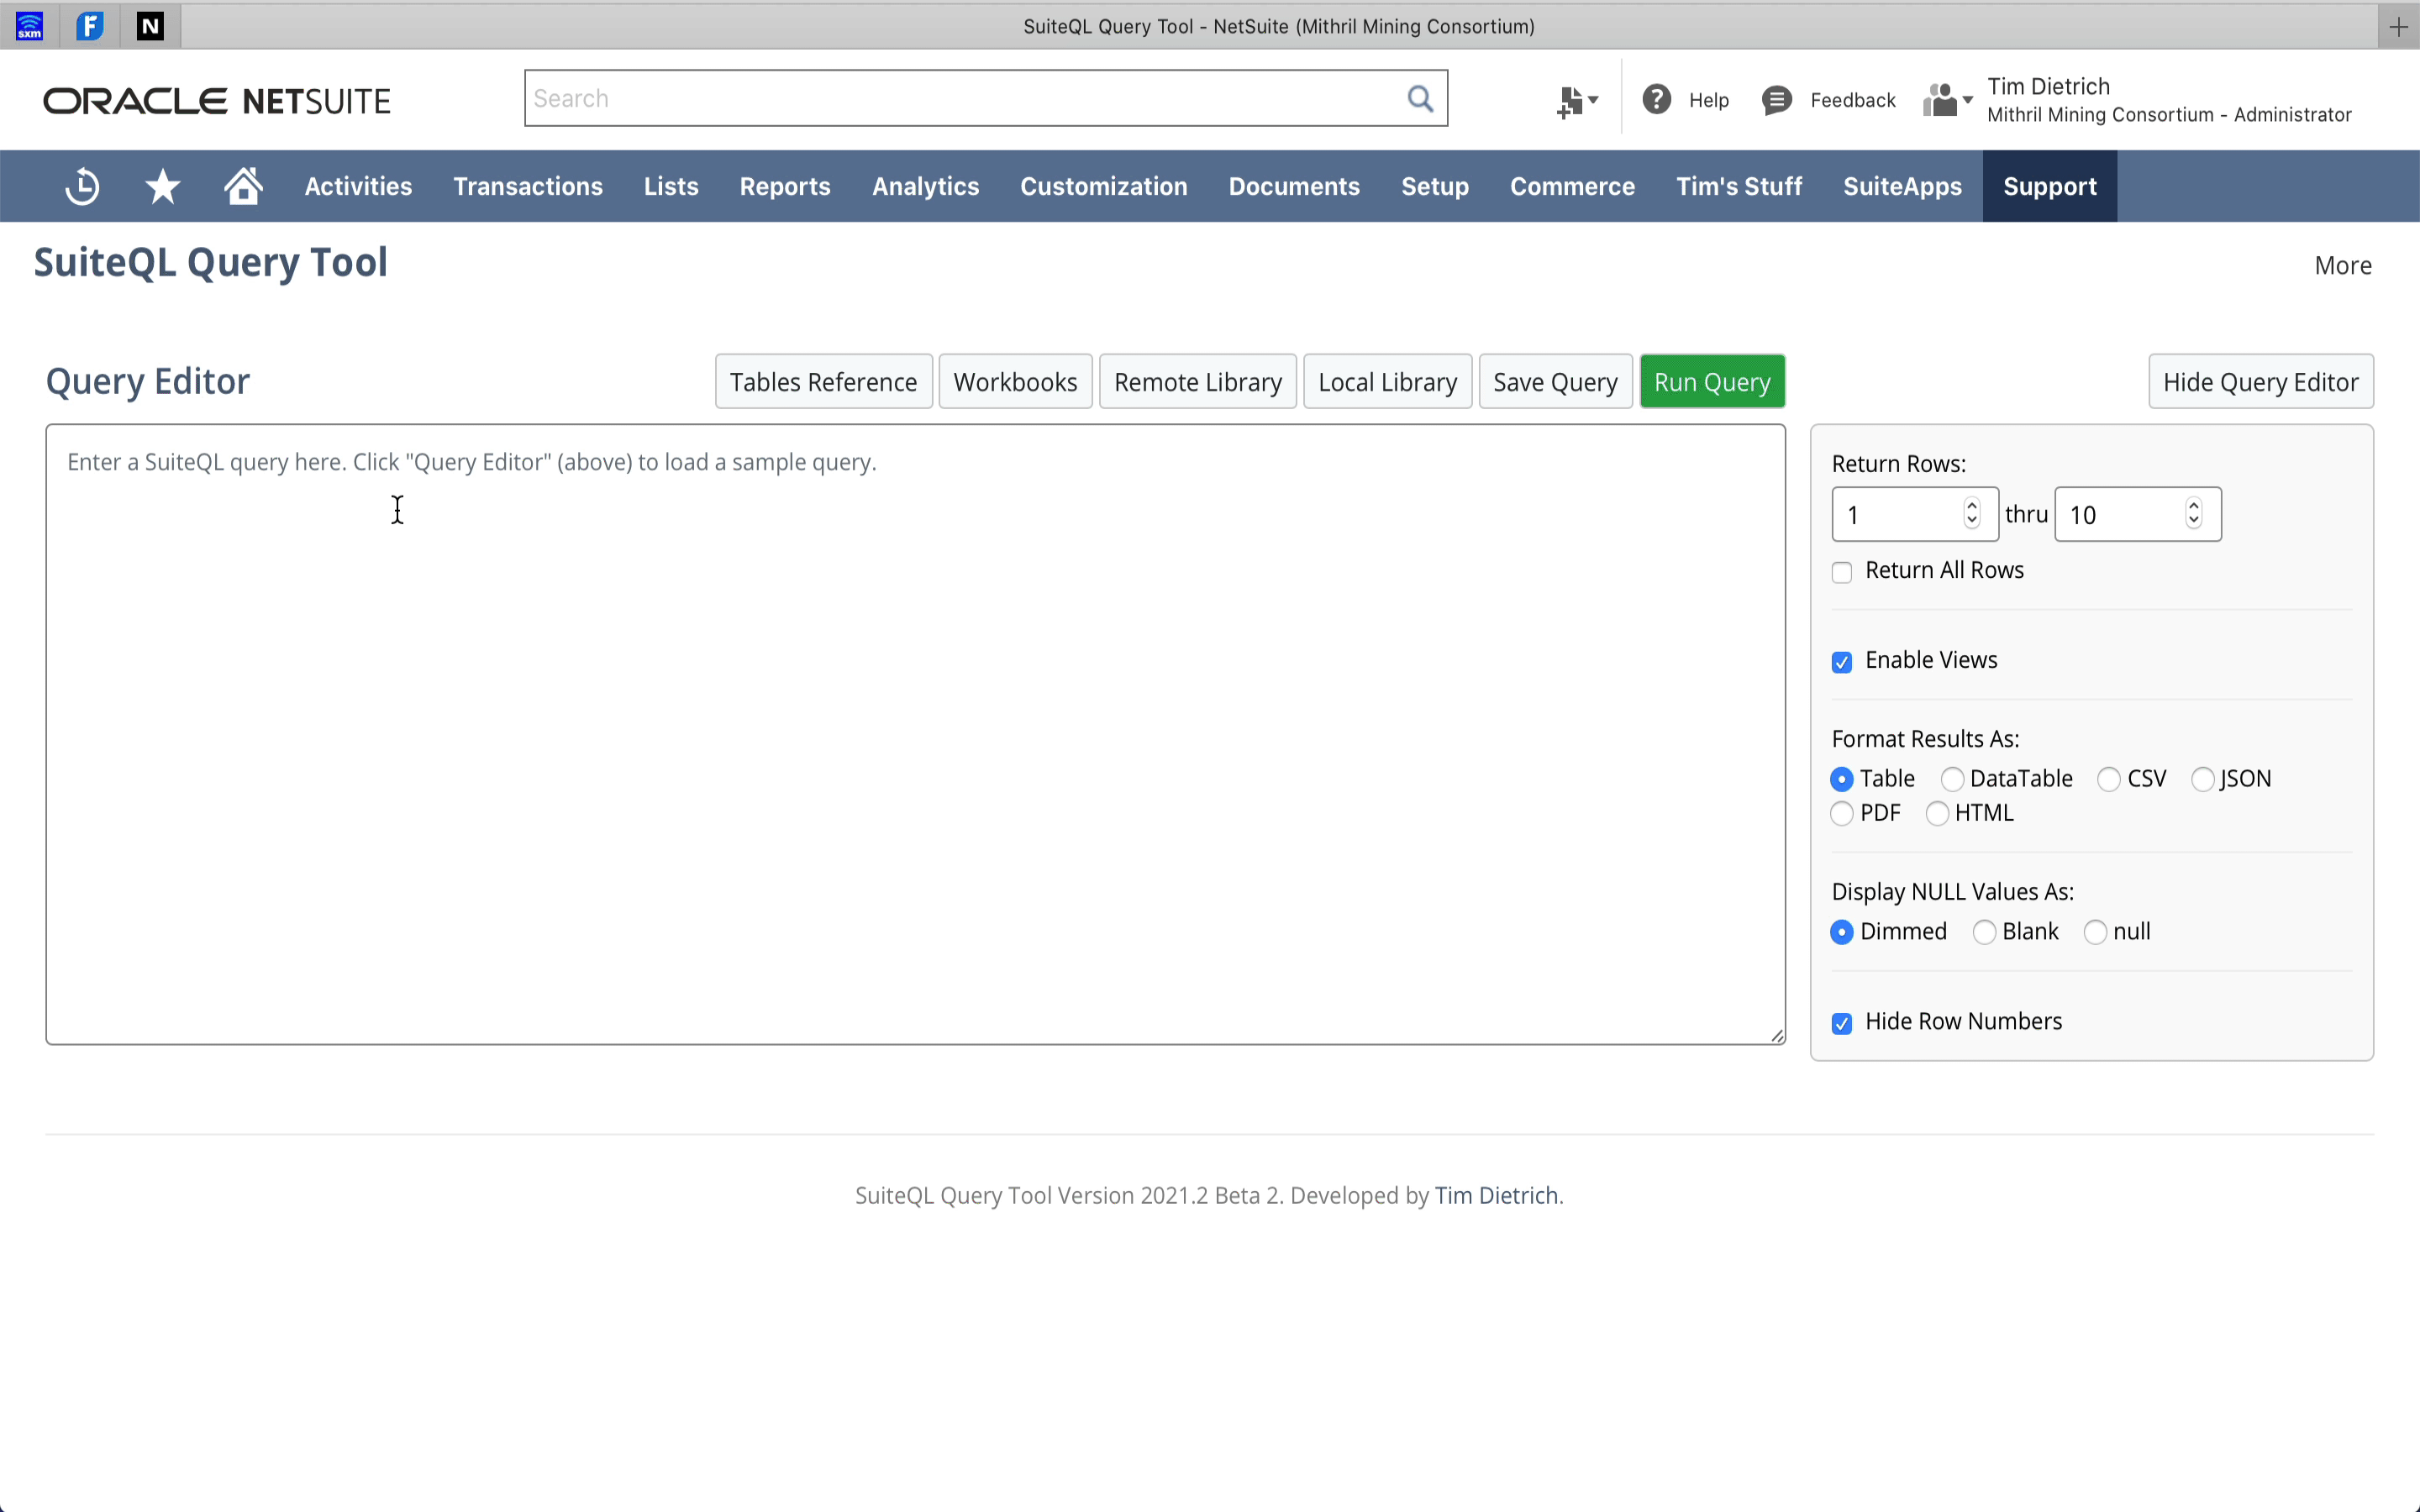Open the Lists menu
This screenshot has width=2420, height=1512.
[x=671, y=186]
